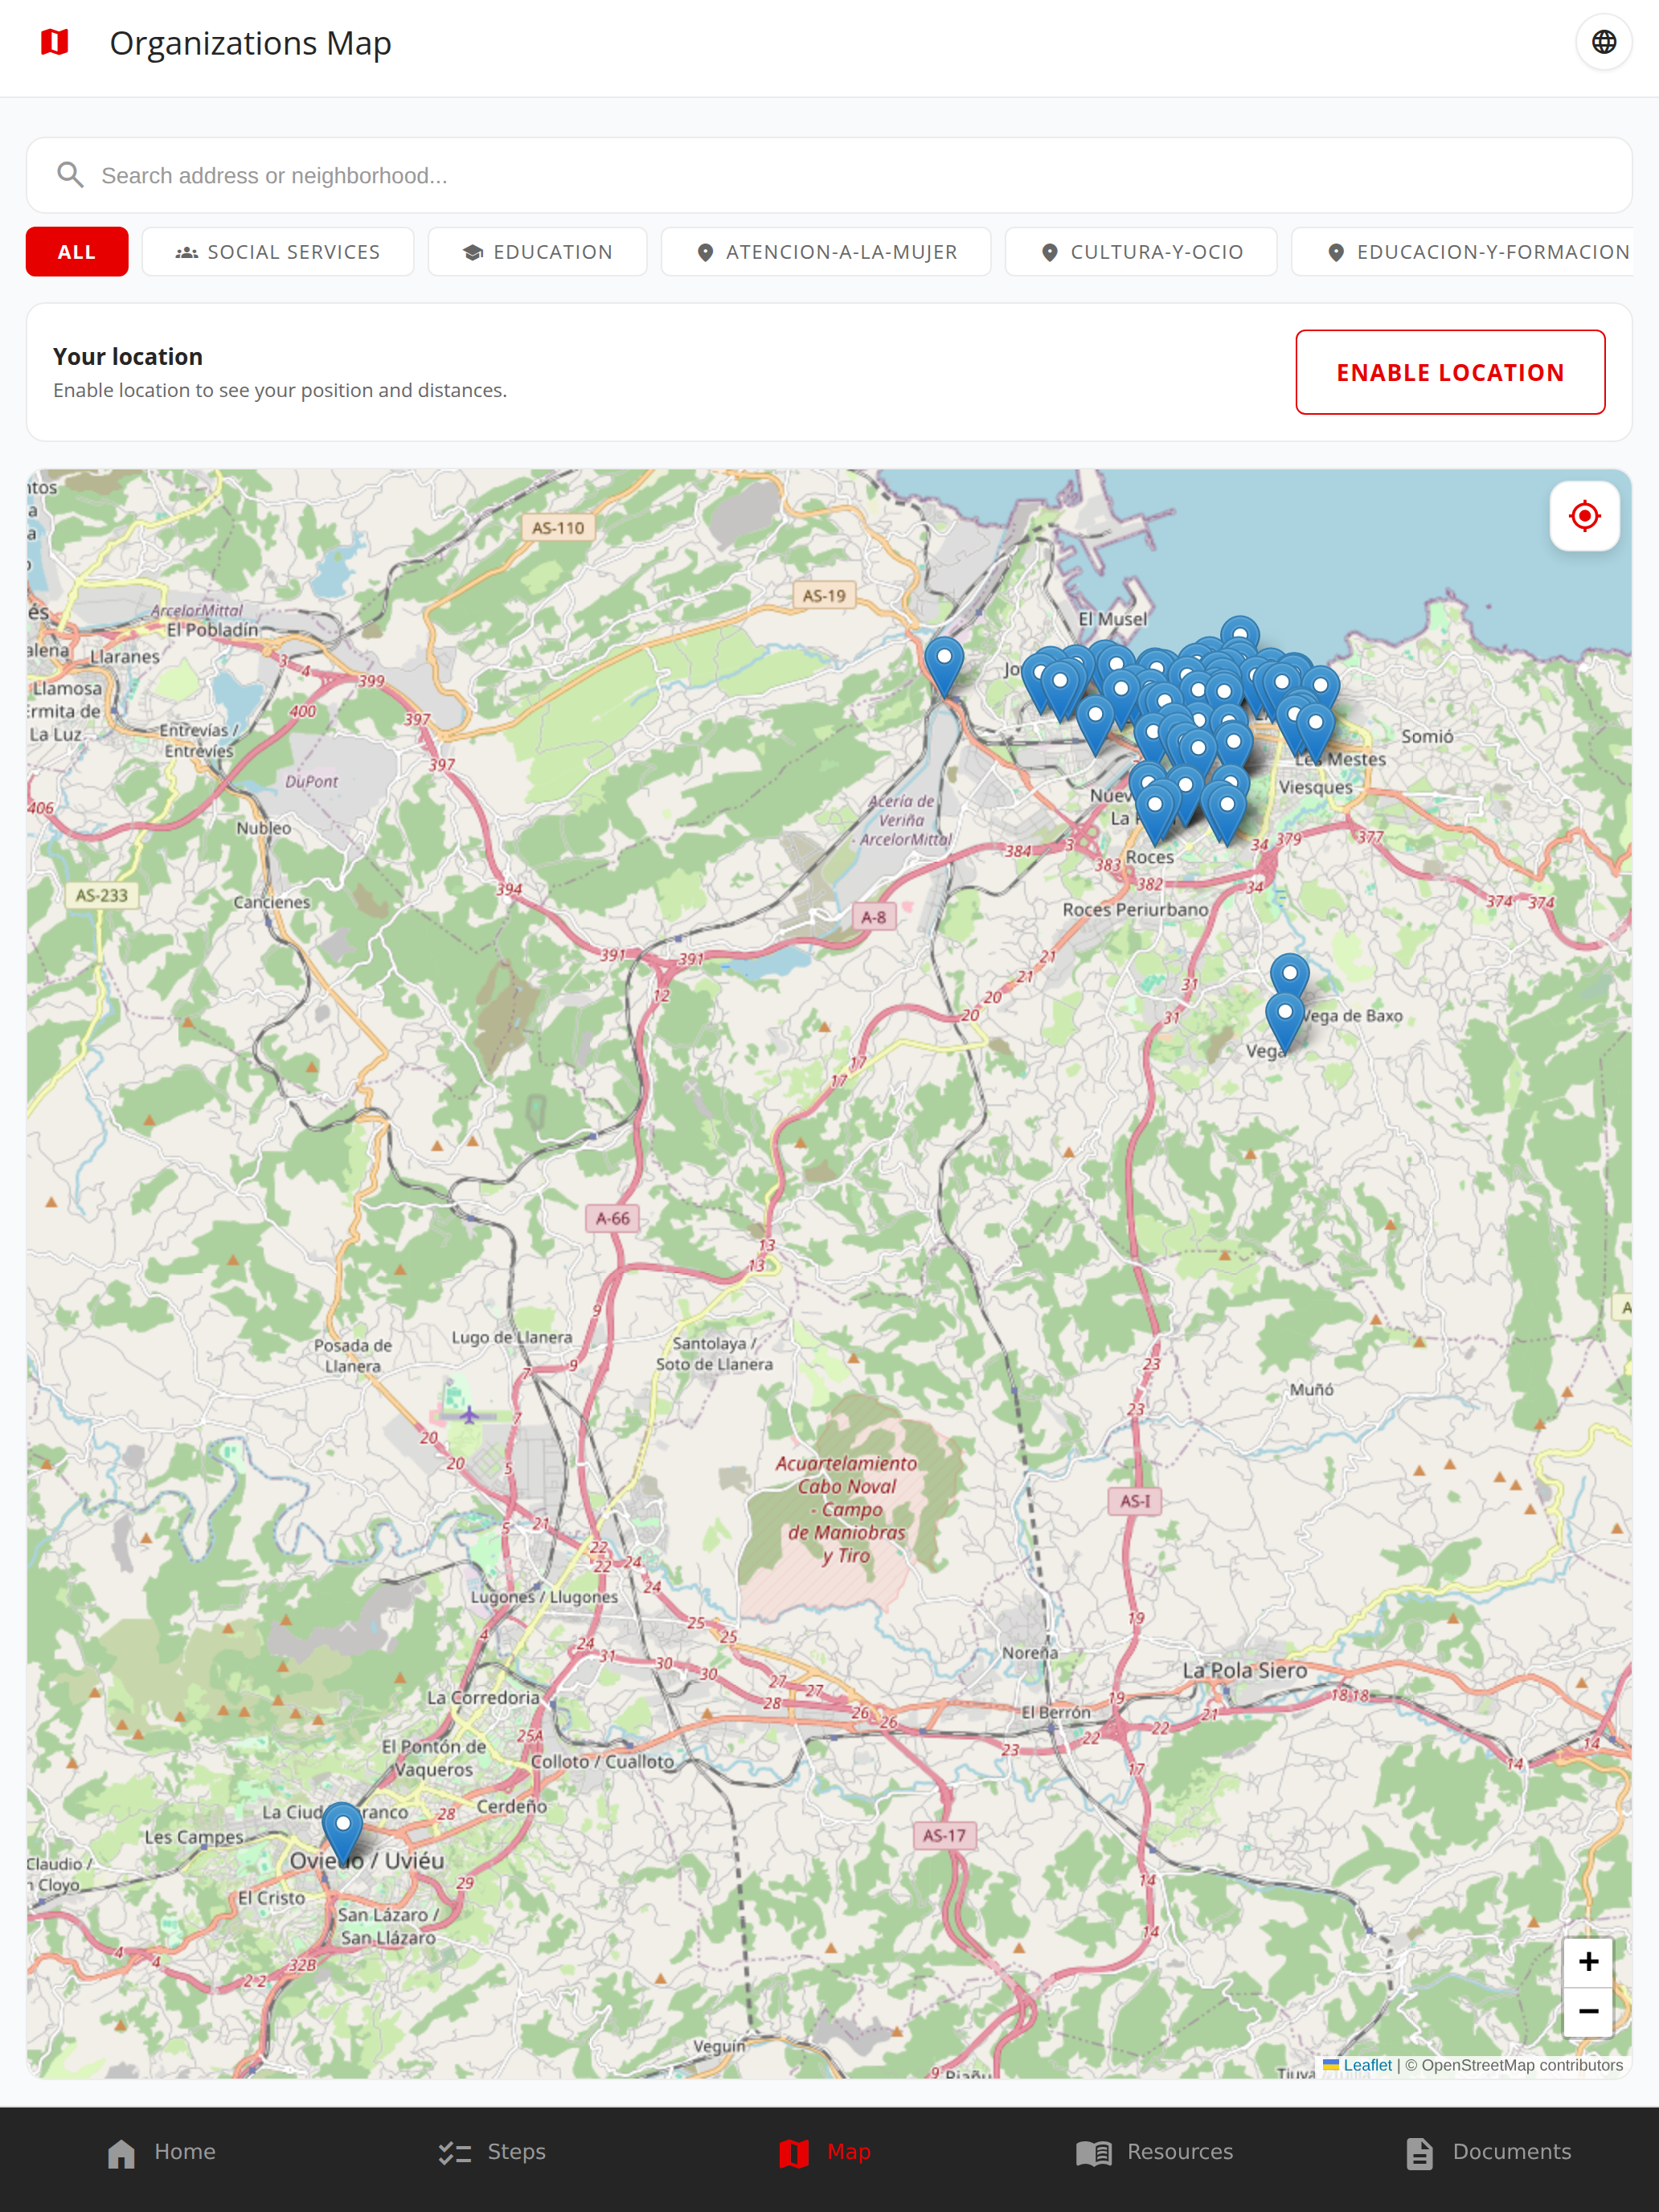Filter by Education category
This screenshot has height=2212, width=1659.
[x=537, y=252]
